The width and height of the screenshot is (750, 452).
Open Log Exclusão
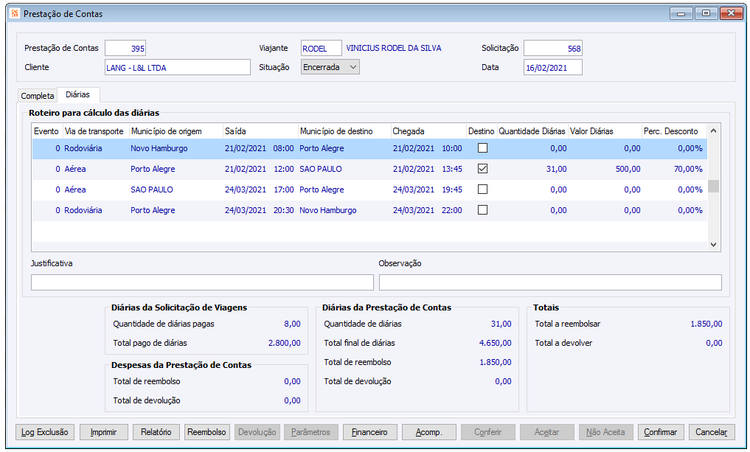[45, 432]
